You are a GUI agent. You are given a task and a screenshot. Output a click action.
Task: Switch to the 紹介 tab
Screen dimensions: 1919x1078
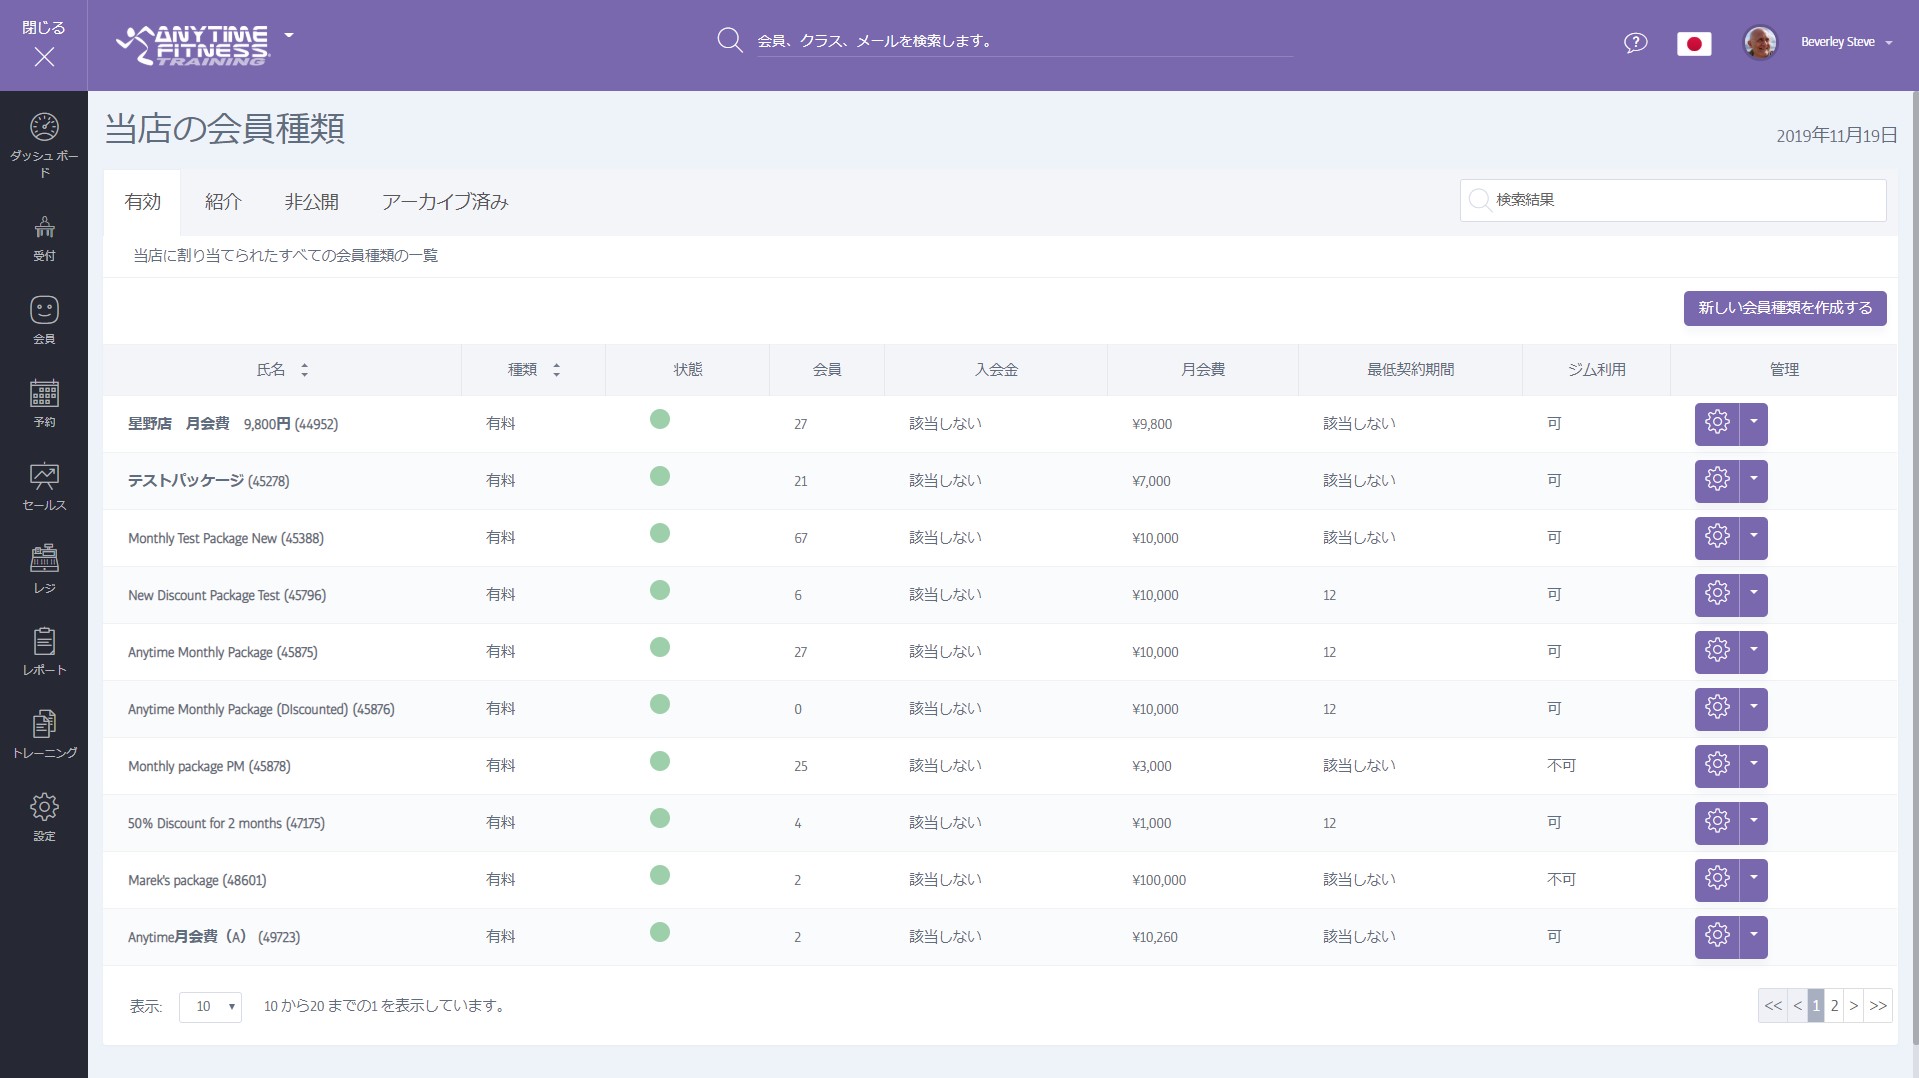coord(223,202)
